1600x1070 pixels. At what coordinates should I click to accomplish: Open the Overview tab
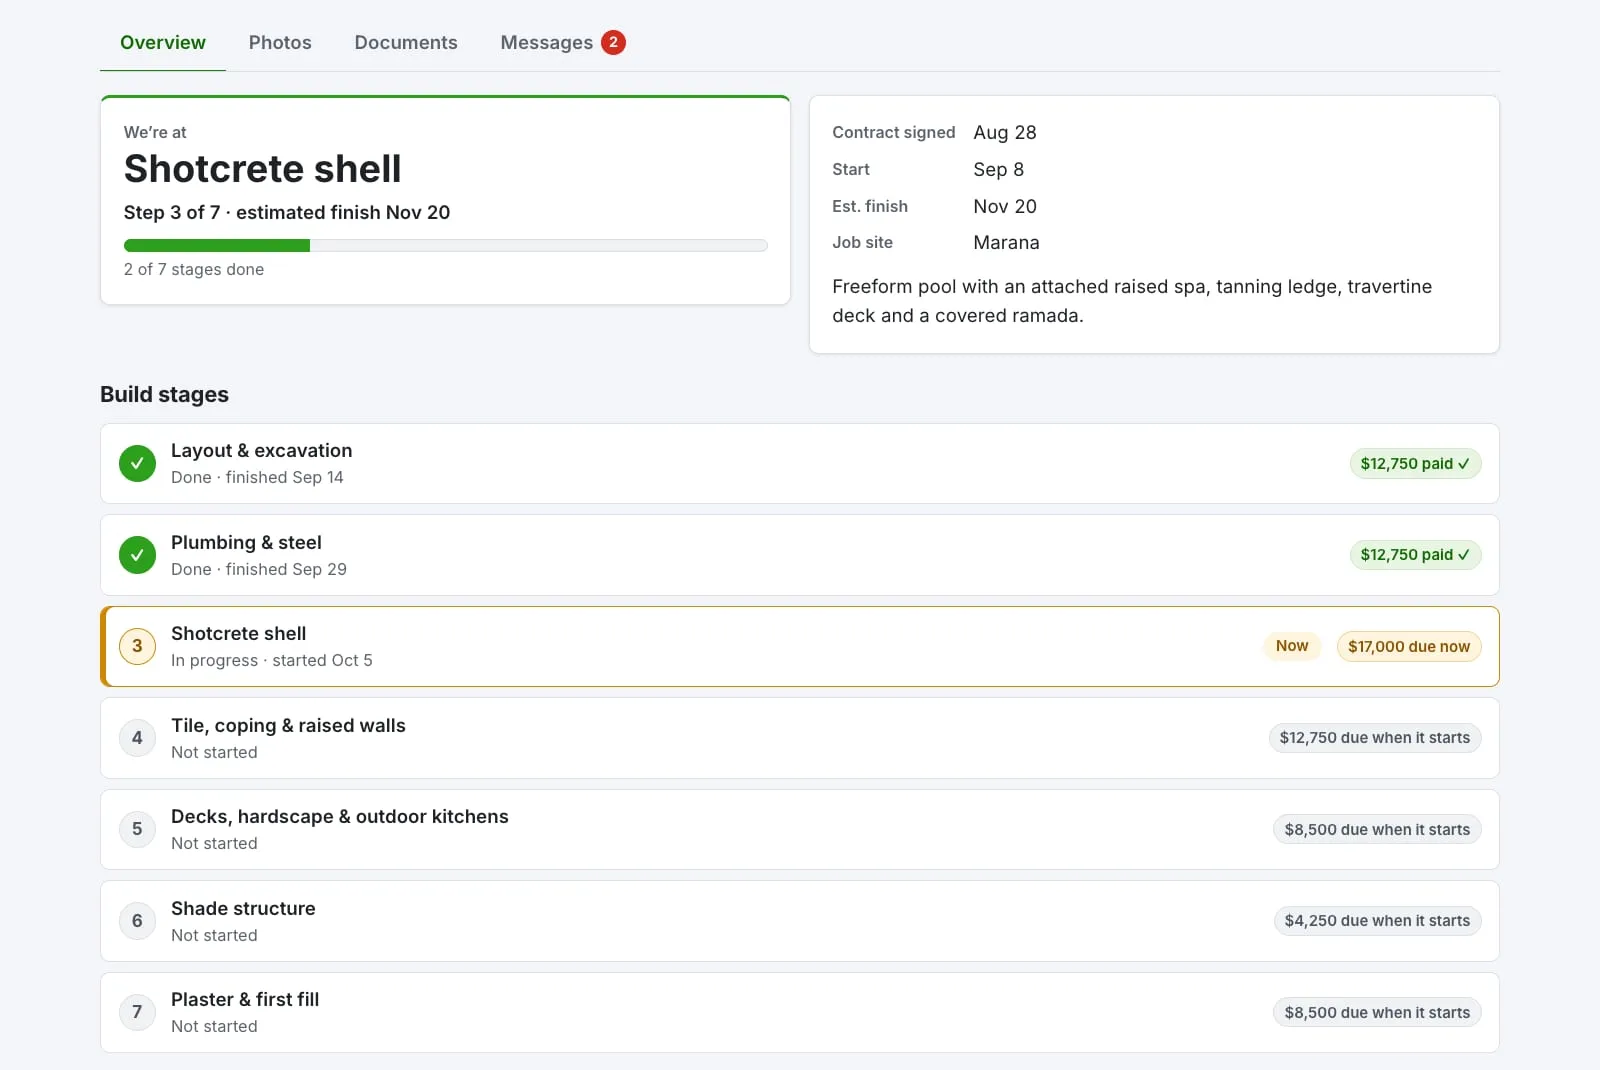coord(163,43)
